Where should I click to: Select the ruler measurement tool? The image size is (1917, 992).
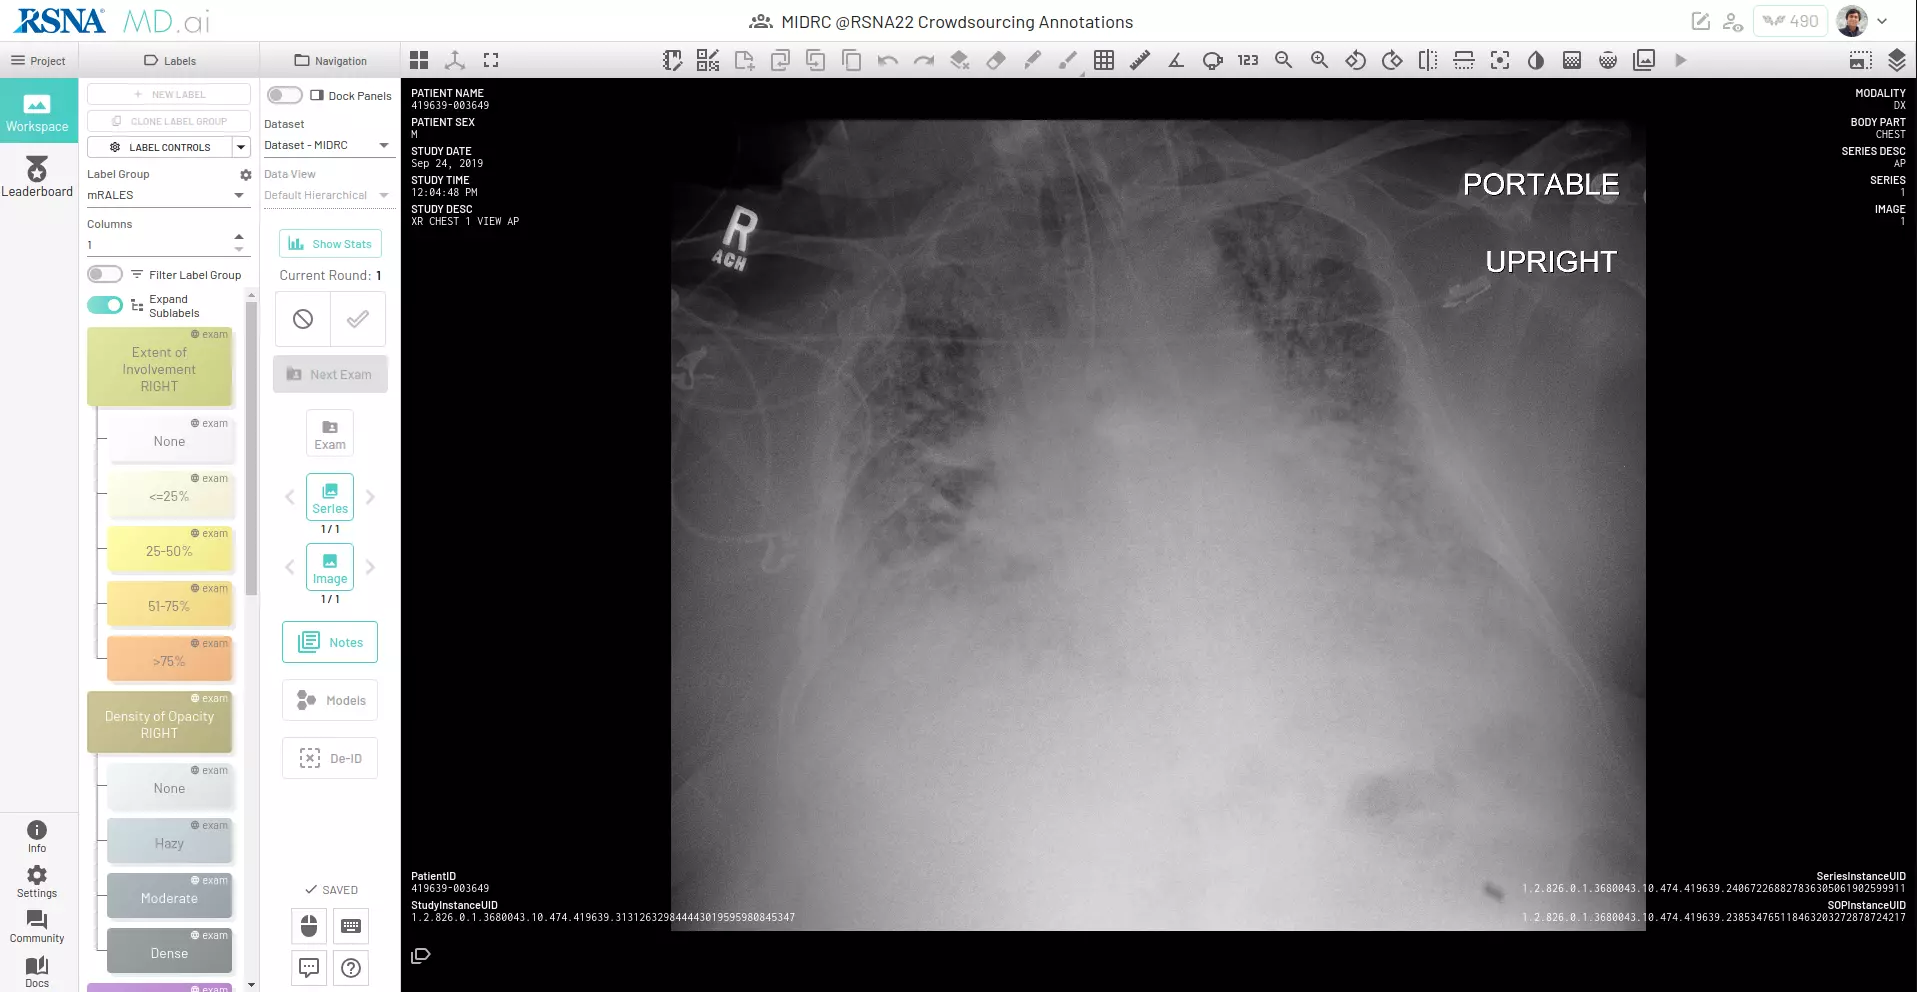[1139, 61]
